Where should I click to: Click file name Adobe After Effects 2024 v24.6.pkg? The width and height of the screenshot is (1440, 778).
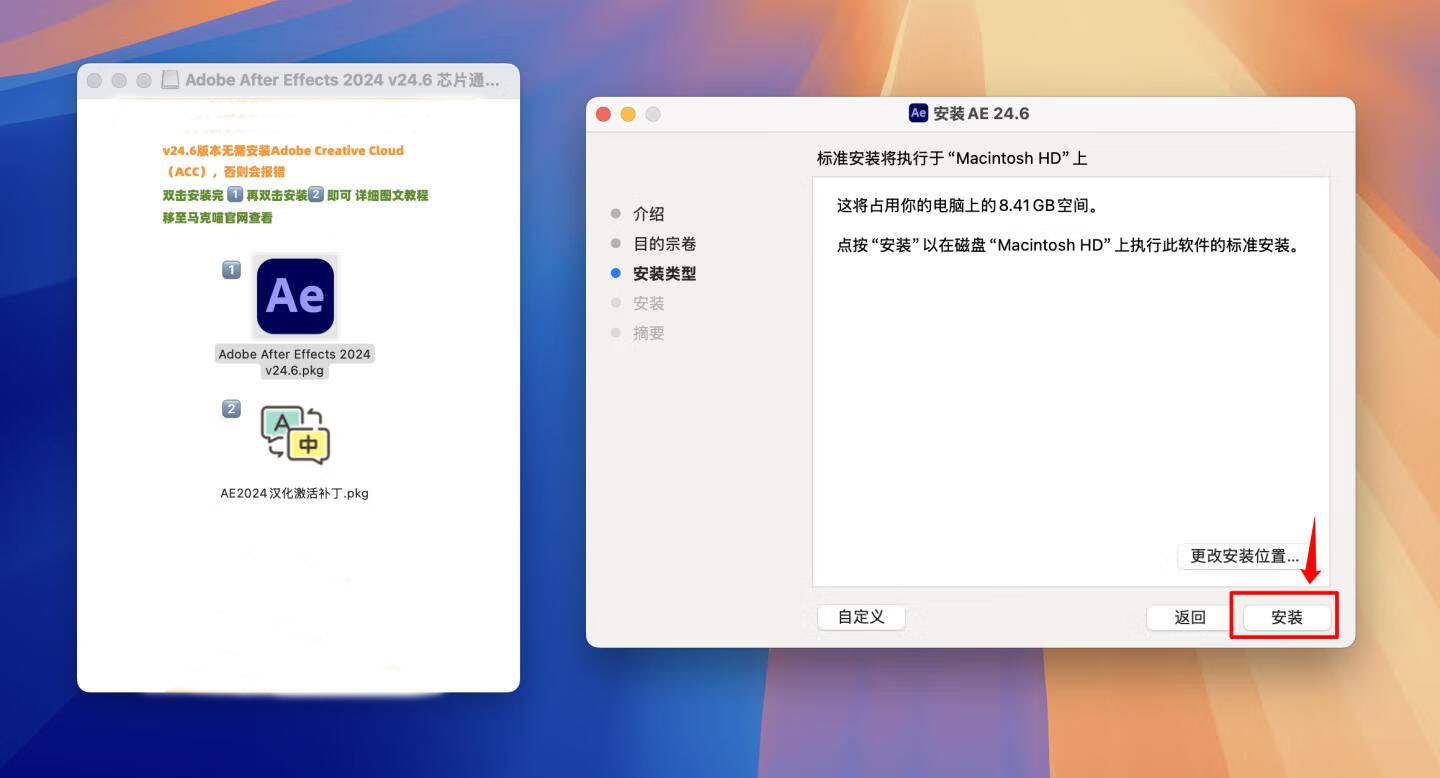click(295, 362)
